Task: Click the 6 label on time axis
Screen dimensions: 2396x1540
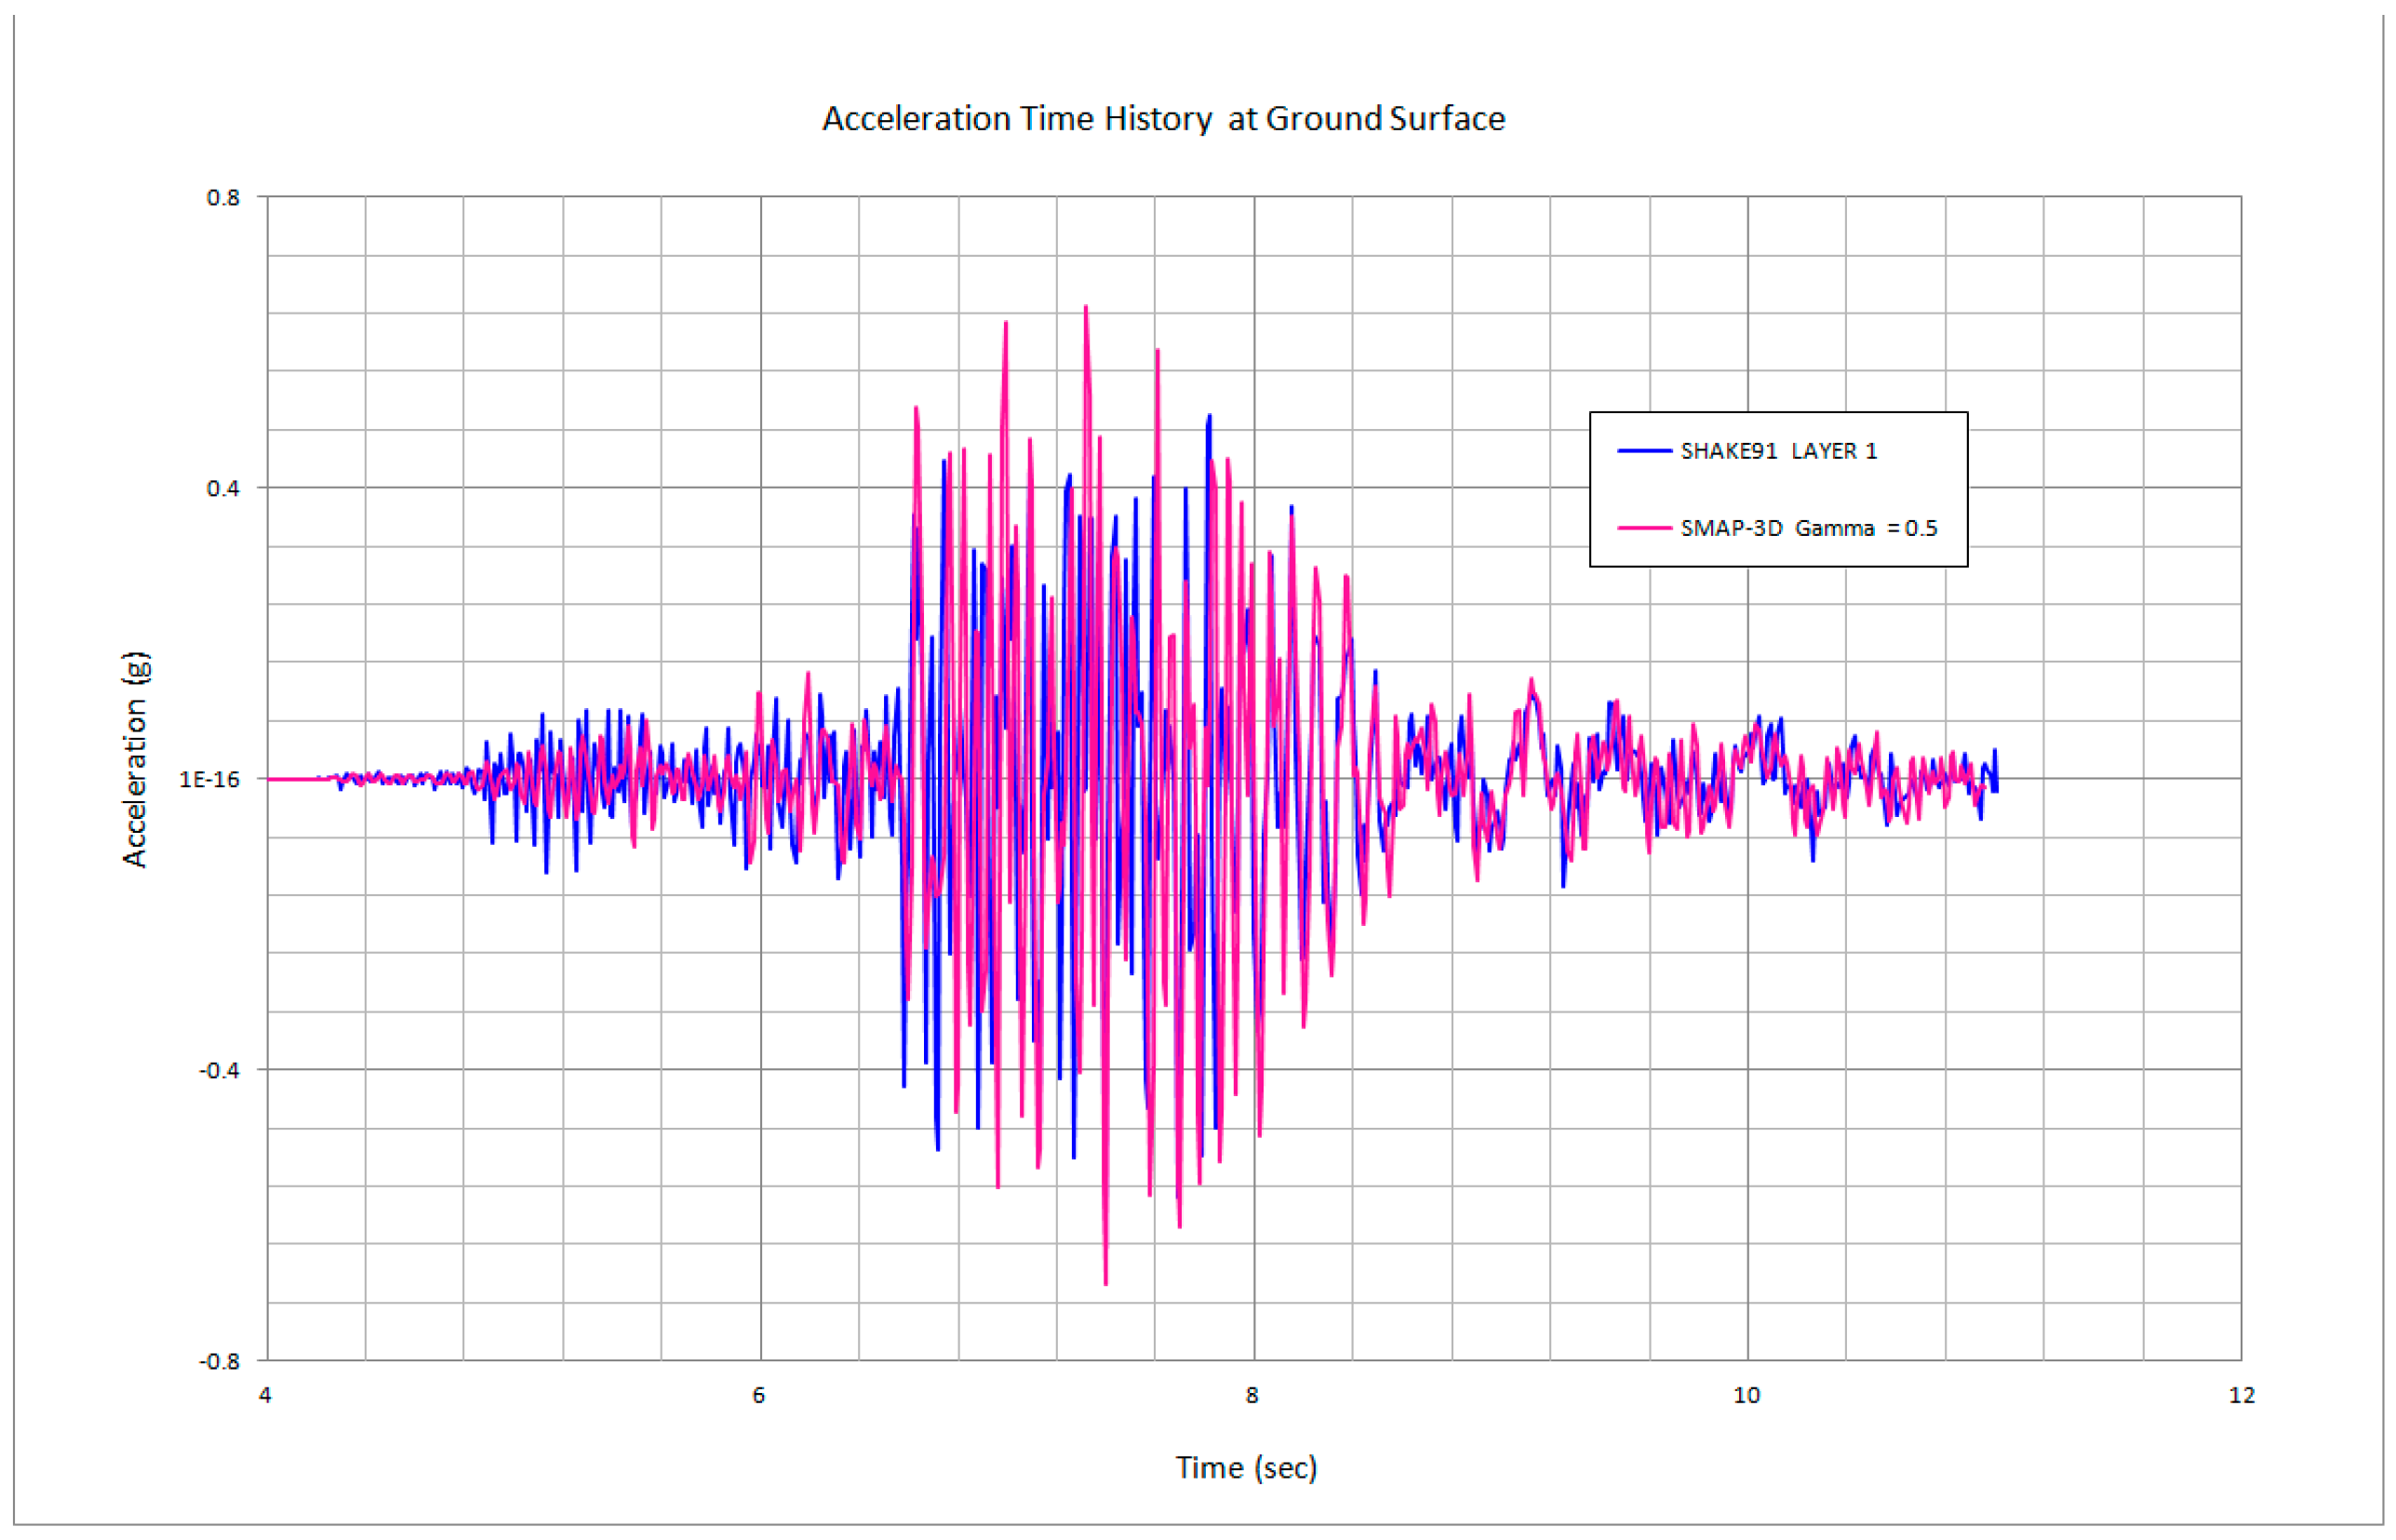Action: (759, 1395)
